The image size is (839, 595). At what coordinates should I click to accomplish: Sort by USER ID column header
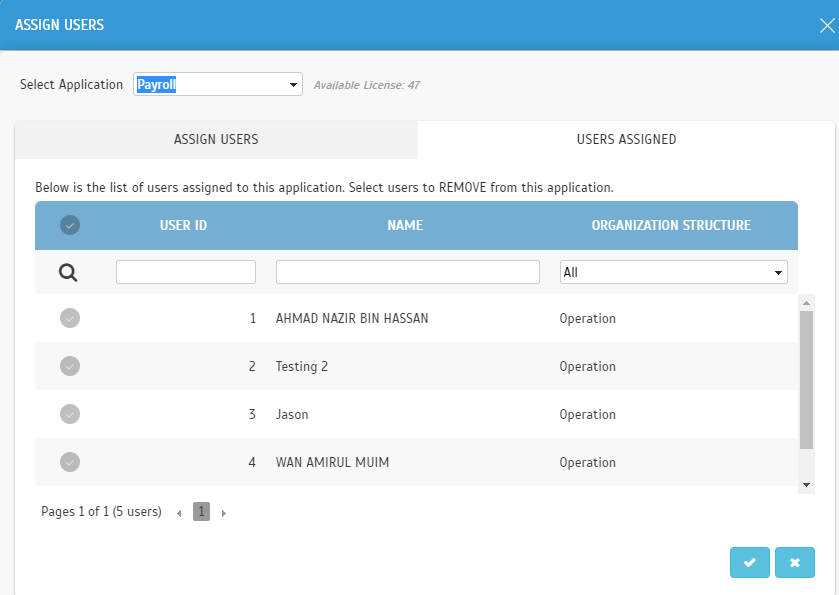click(184, 225)
